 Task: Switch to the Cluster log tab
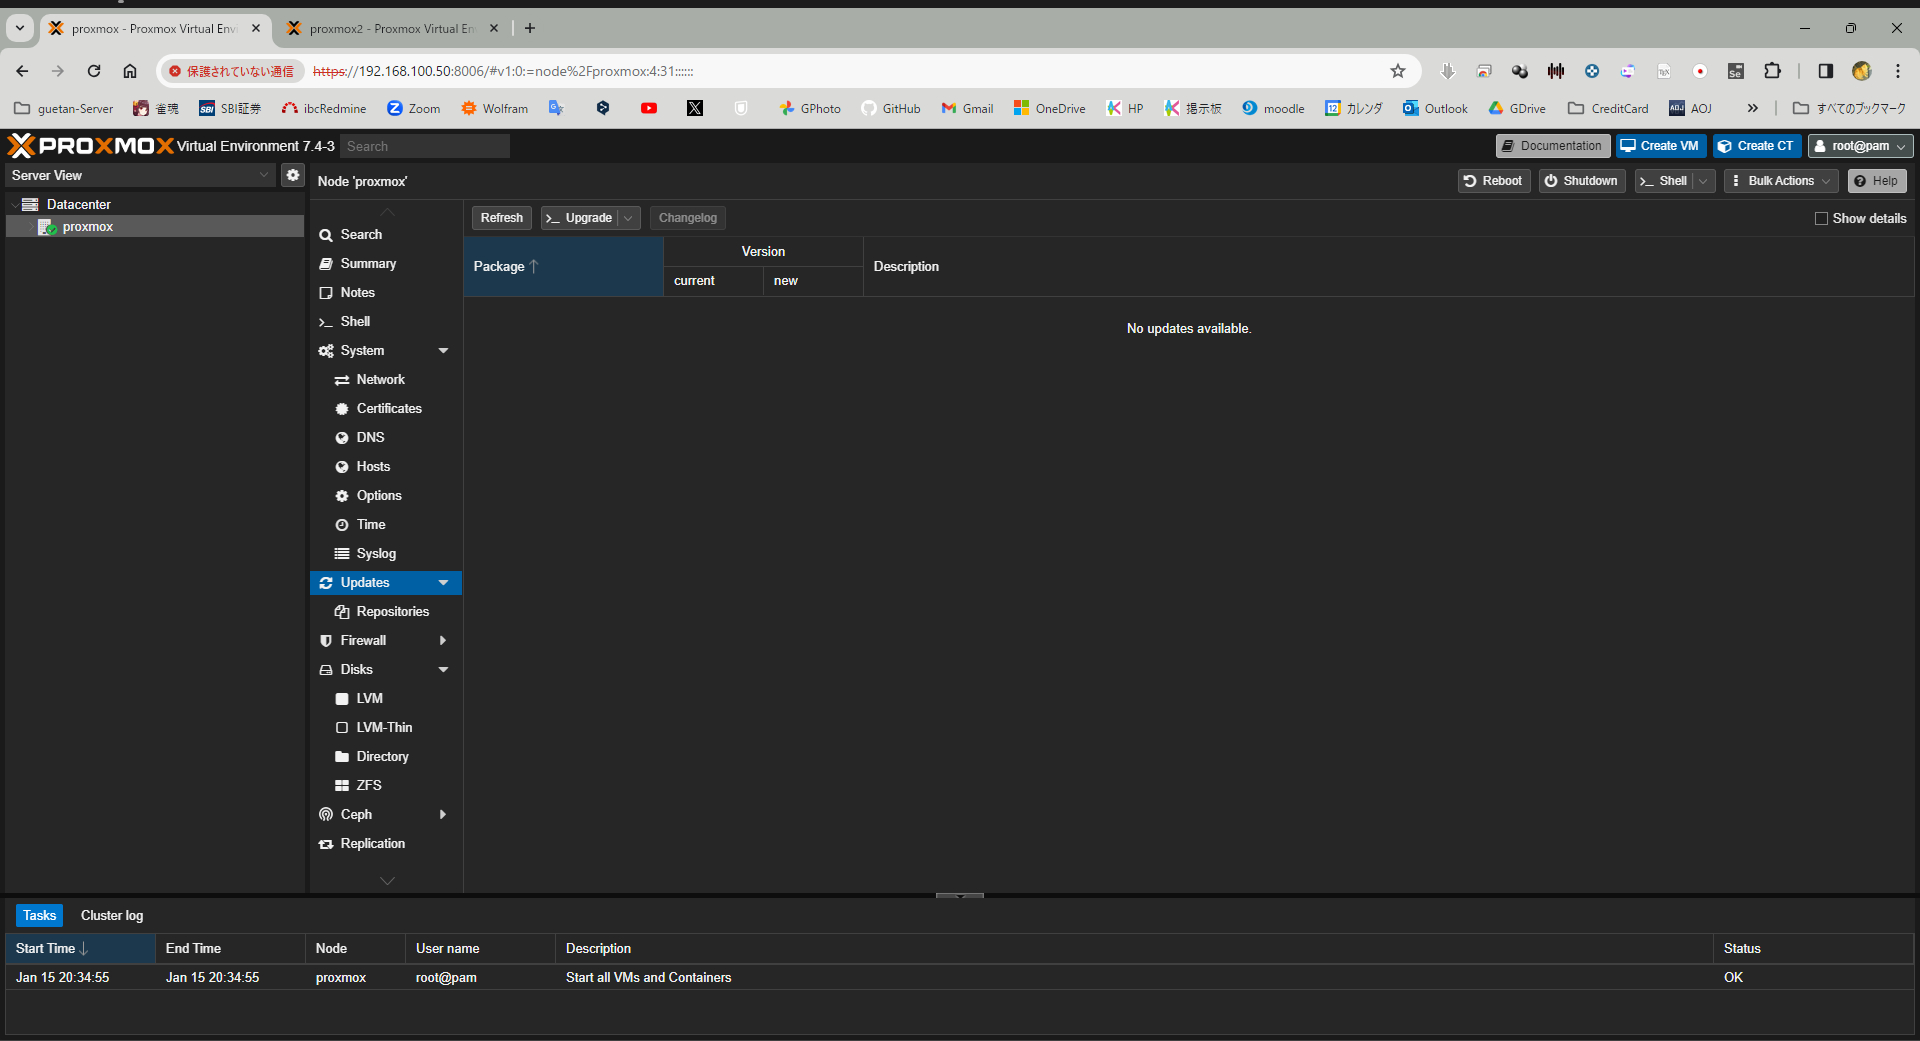pyautogui.click(x=112, y=916)
